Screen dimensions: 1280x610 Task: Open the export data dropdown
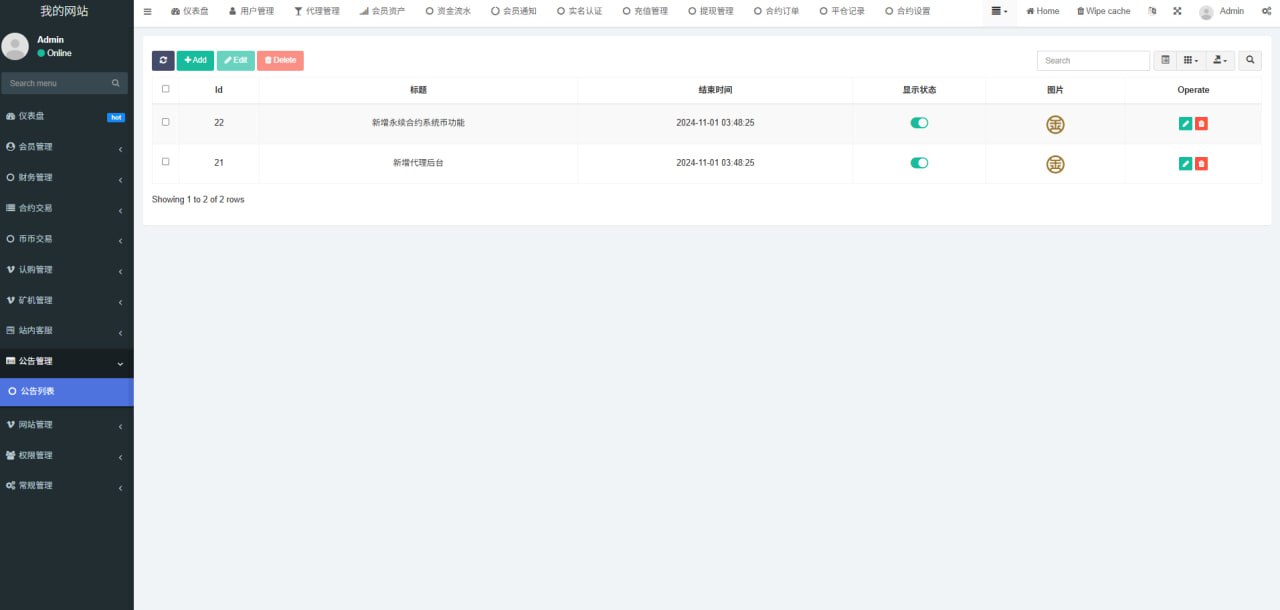click(1220, 60)
